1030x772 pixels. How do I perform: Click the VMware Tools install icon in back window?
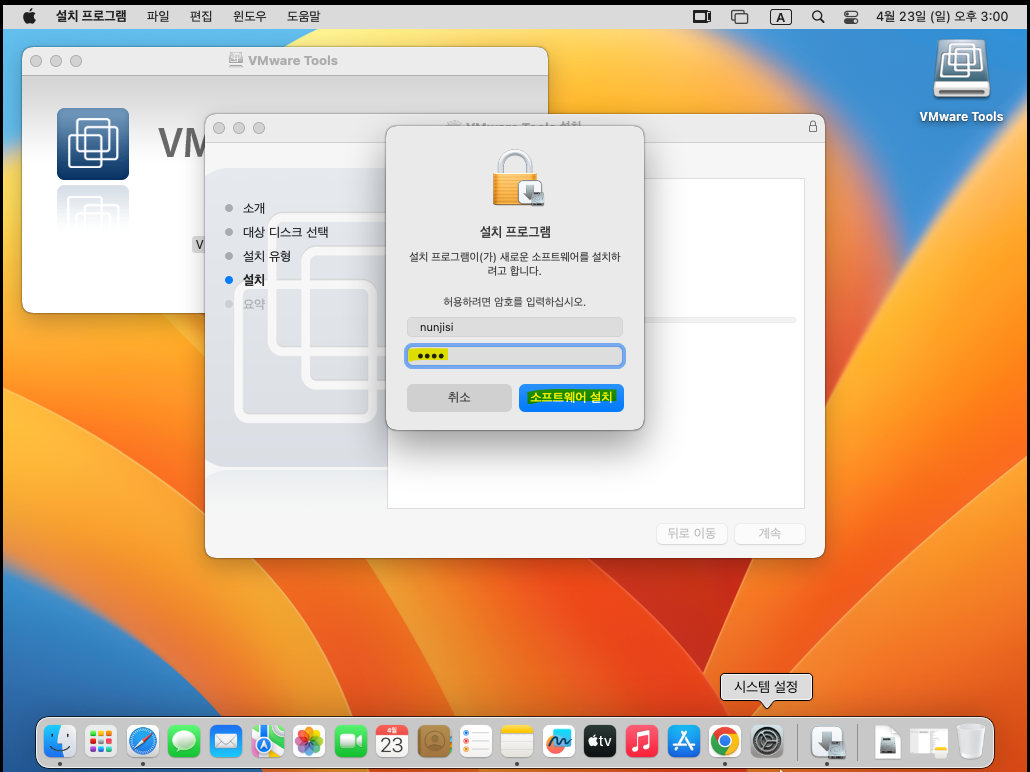coord(93,144)
